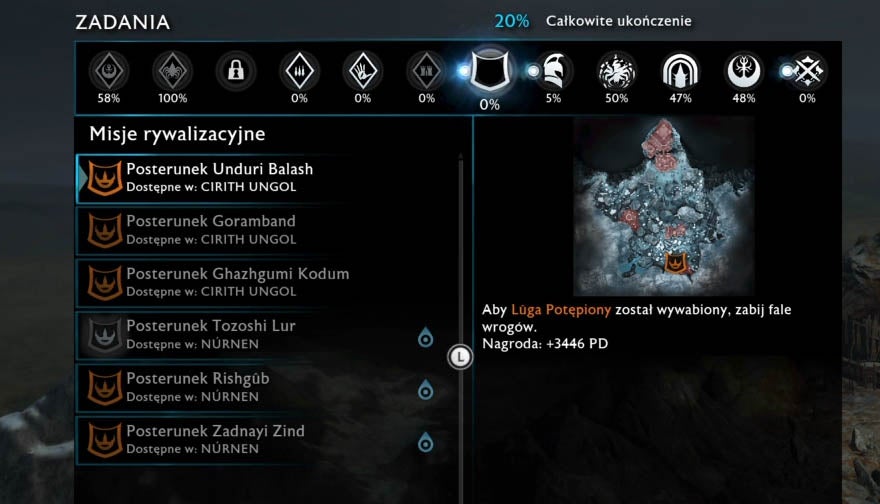Screen dimensions: 880x504
Task: Select the helmet category showing 5%
Action: click(x=554, y=71)
